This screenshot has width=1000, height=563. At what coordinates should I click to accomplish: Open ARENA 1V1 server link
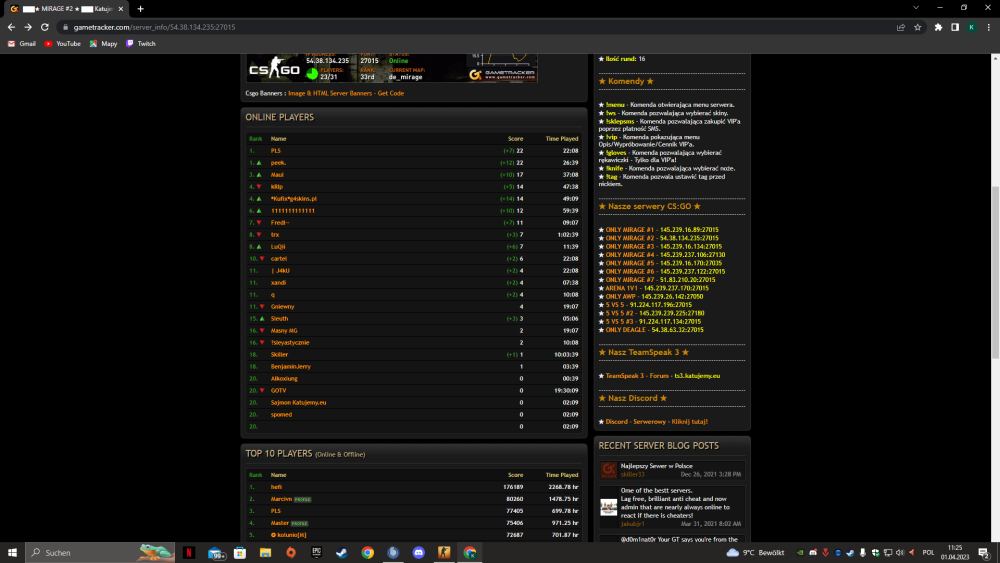(x=657, y=288)
